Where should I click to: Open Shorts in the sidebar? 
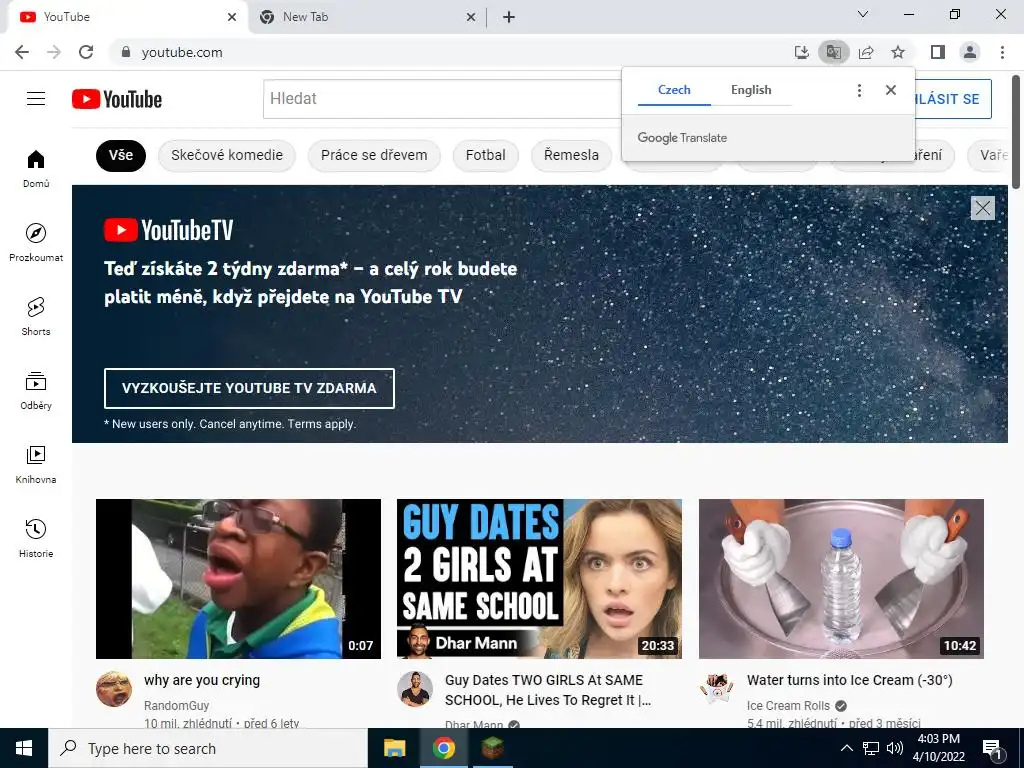pos(36,317)
